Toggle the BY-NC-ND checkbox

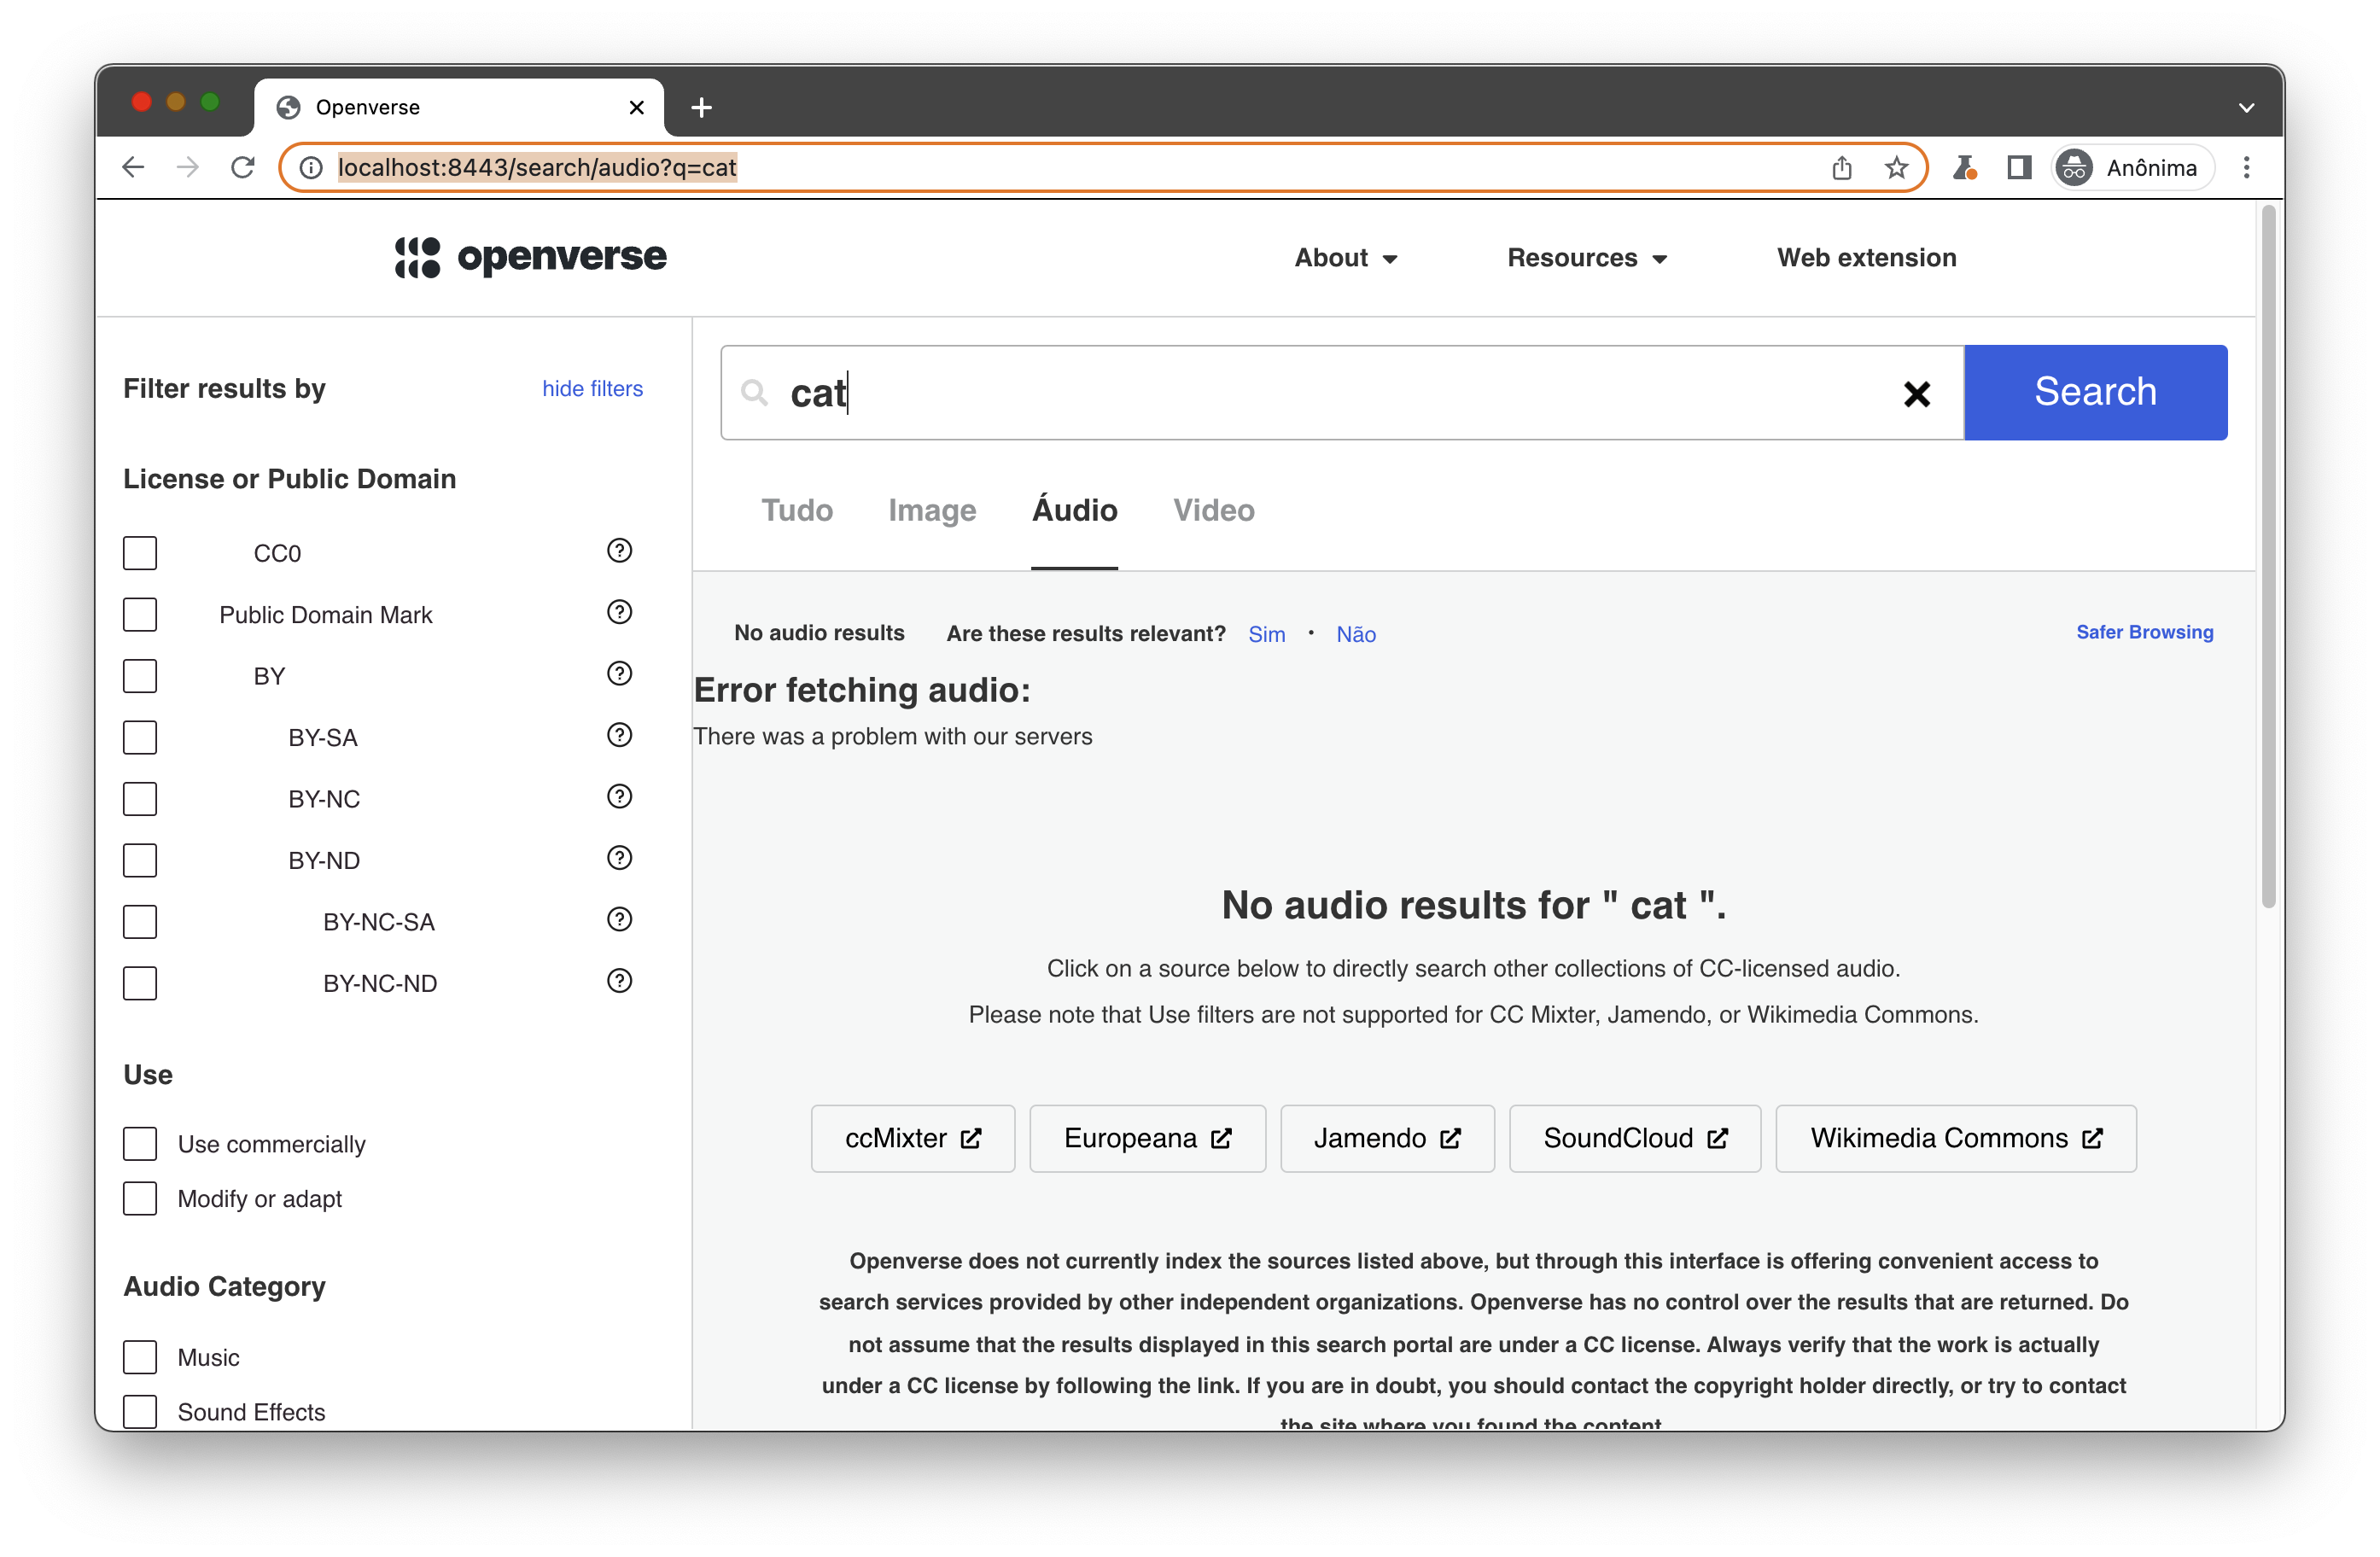point(140,983)
